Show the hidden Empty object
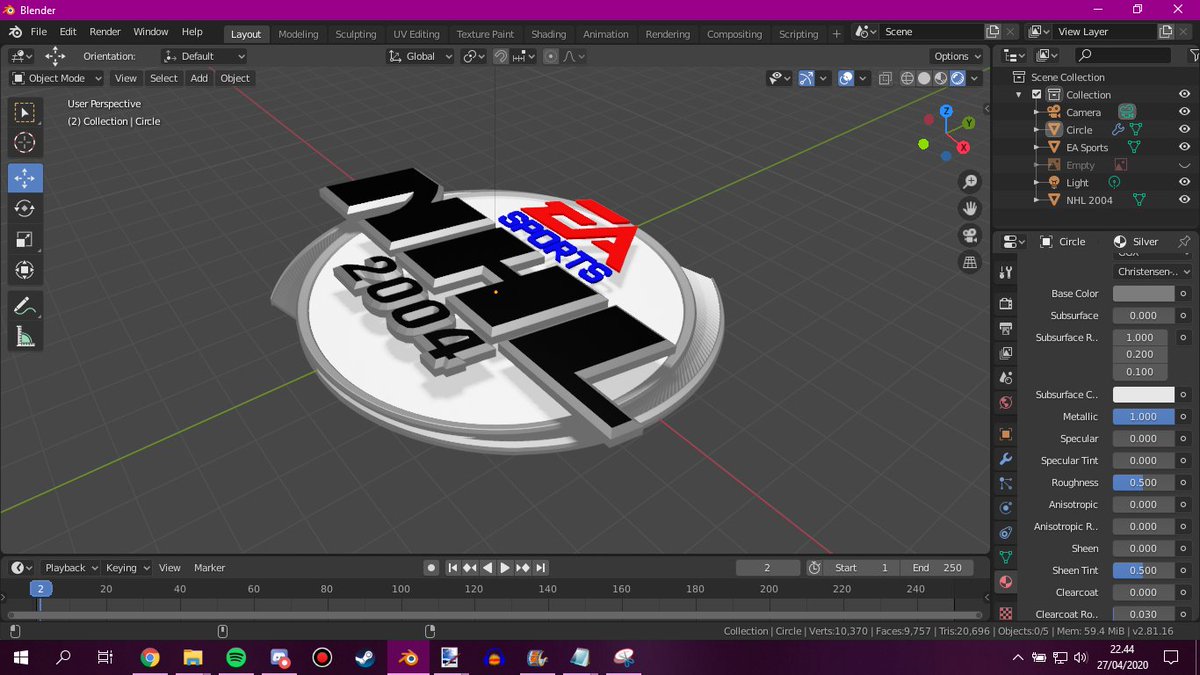This screenshot has width=1200, height=675. [1184, 165]
